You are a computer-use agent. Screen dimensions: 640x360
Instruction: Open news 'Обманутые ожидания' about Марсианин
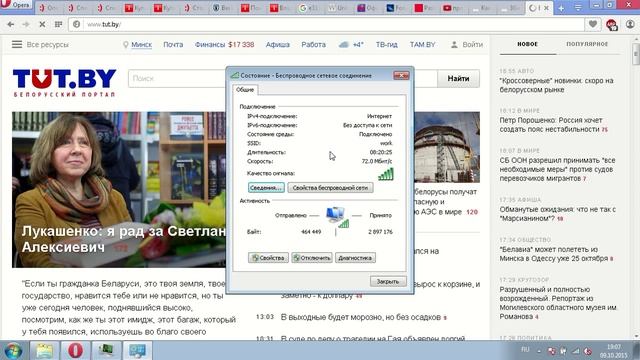(x=557, y=213)
